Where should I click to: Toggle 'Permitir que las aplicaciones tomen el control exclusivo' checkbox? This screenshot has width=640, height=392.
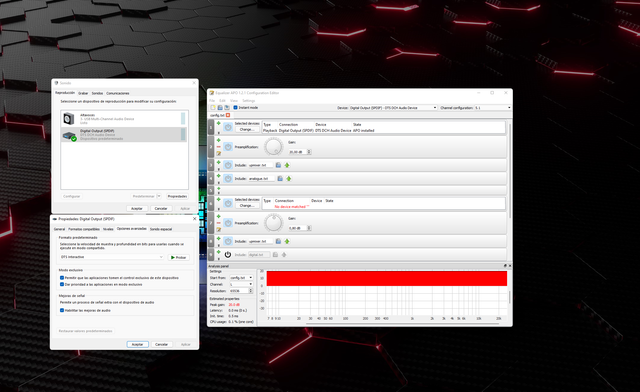[62, 278]
